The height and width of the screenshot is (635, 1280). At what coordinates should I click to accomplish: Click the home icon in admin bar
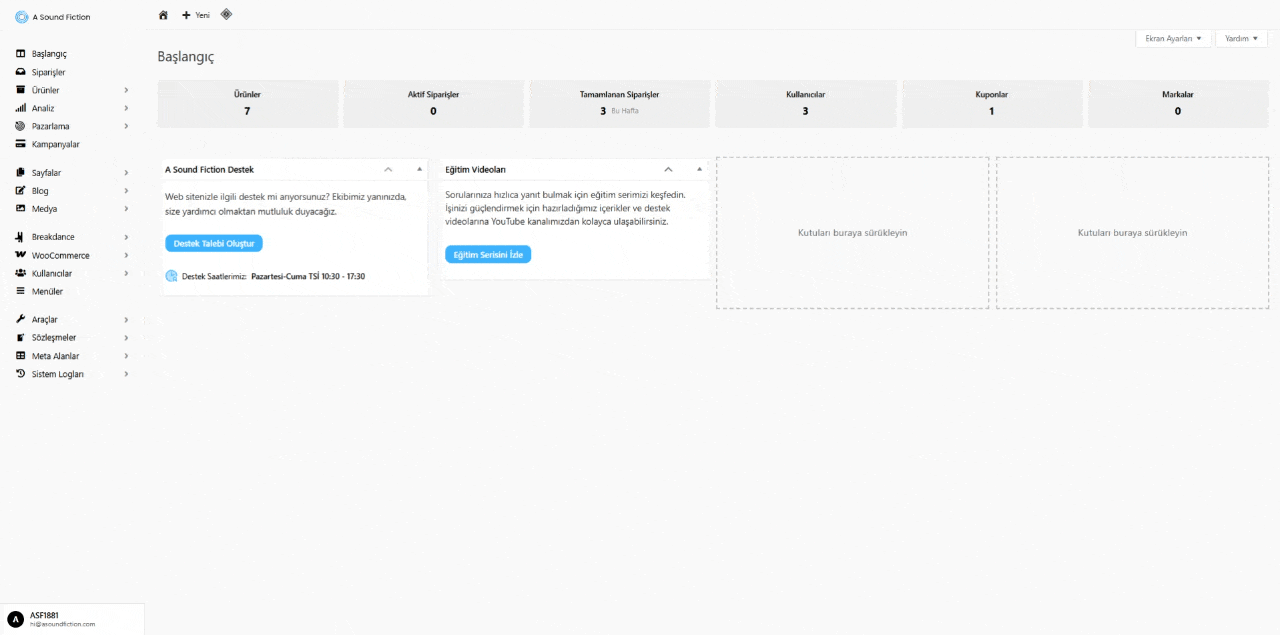(x=163, y=16)
